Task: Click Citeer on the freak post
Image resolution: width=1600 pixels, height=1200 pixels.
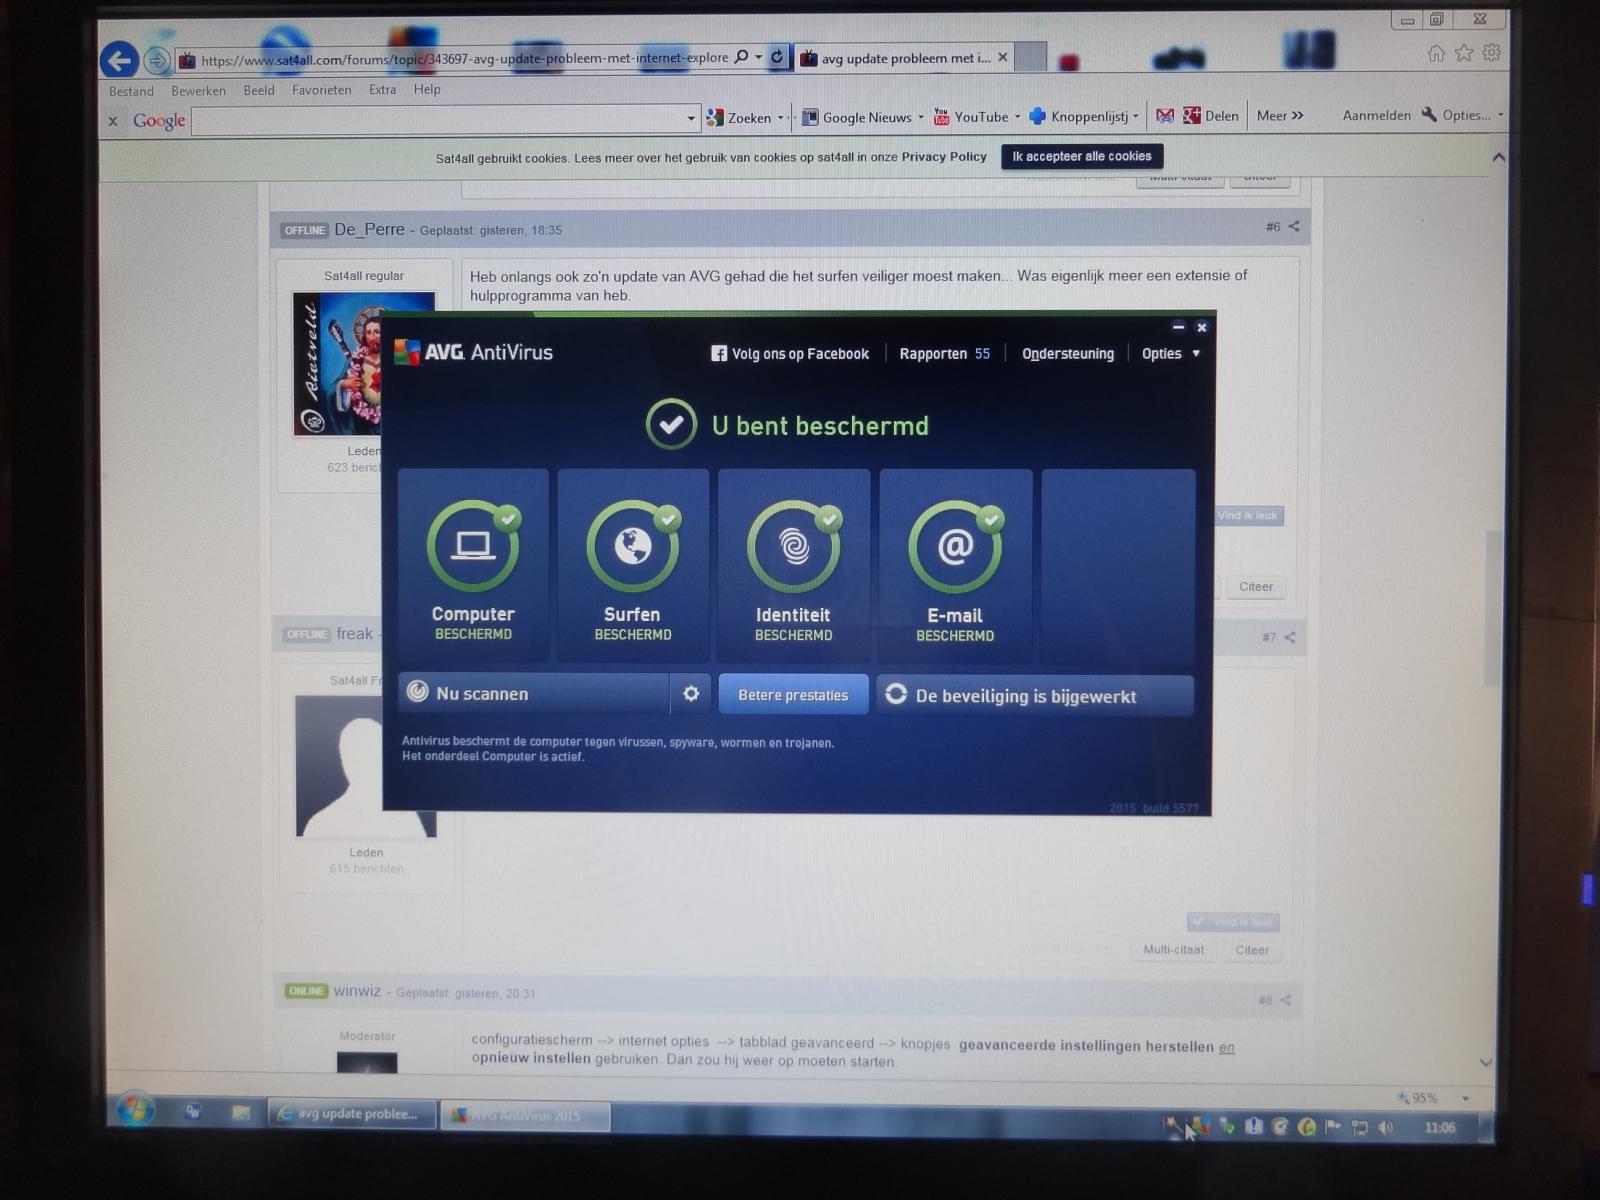Action: point(1252,950)
